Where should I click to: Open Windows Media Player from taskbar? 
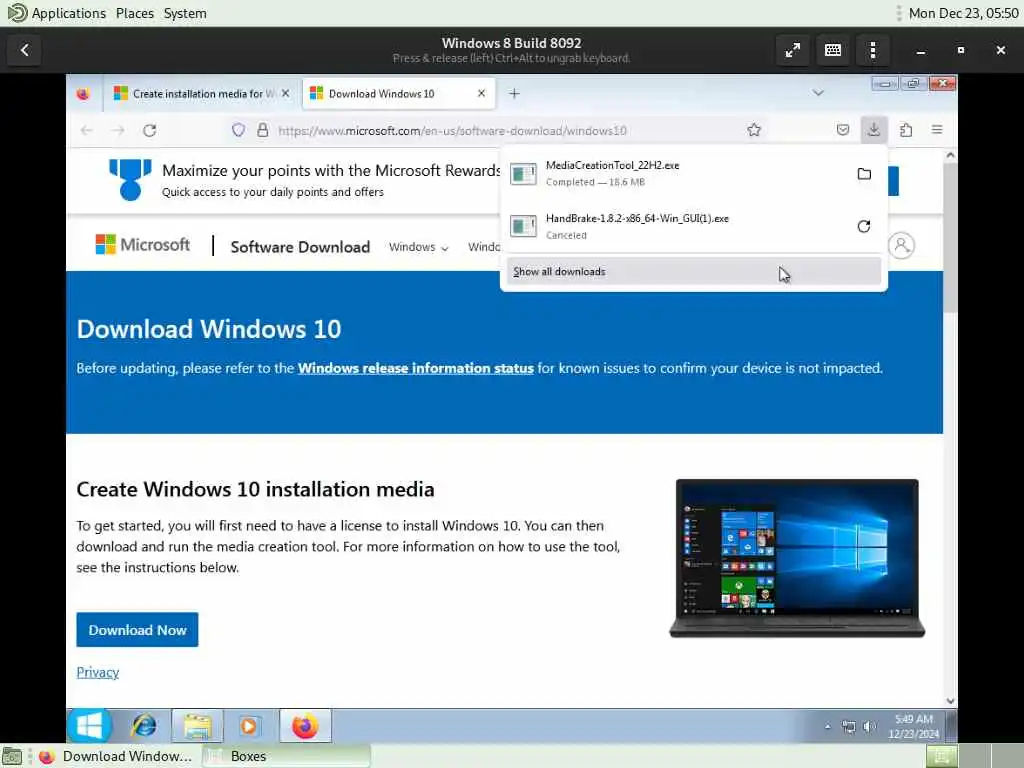[x=248, y=726]
